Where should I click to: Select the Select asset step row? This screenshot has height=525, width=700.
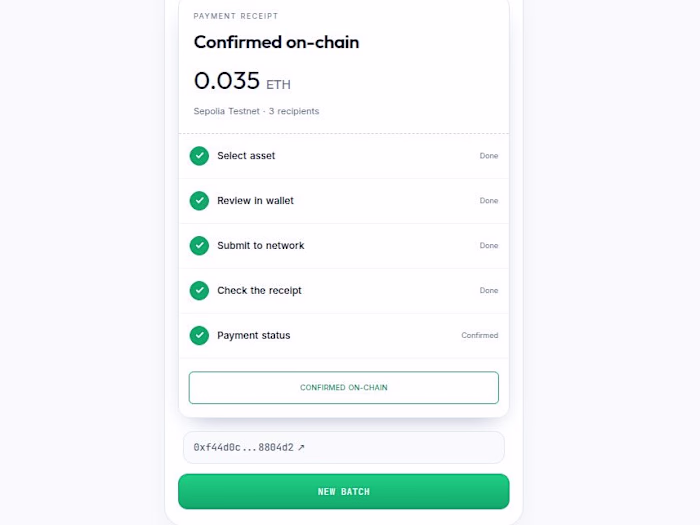tap(344, 156)
